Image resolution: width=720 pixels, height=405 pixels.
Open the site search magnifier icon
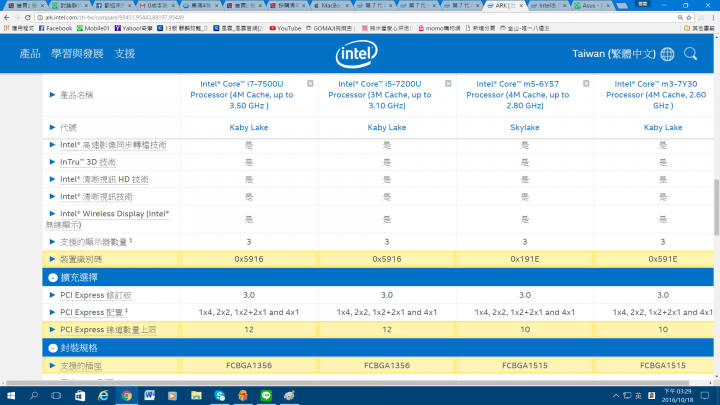pyautogui.click(x=690, y=54)
